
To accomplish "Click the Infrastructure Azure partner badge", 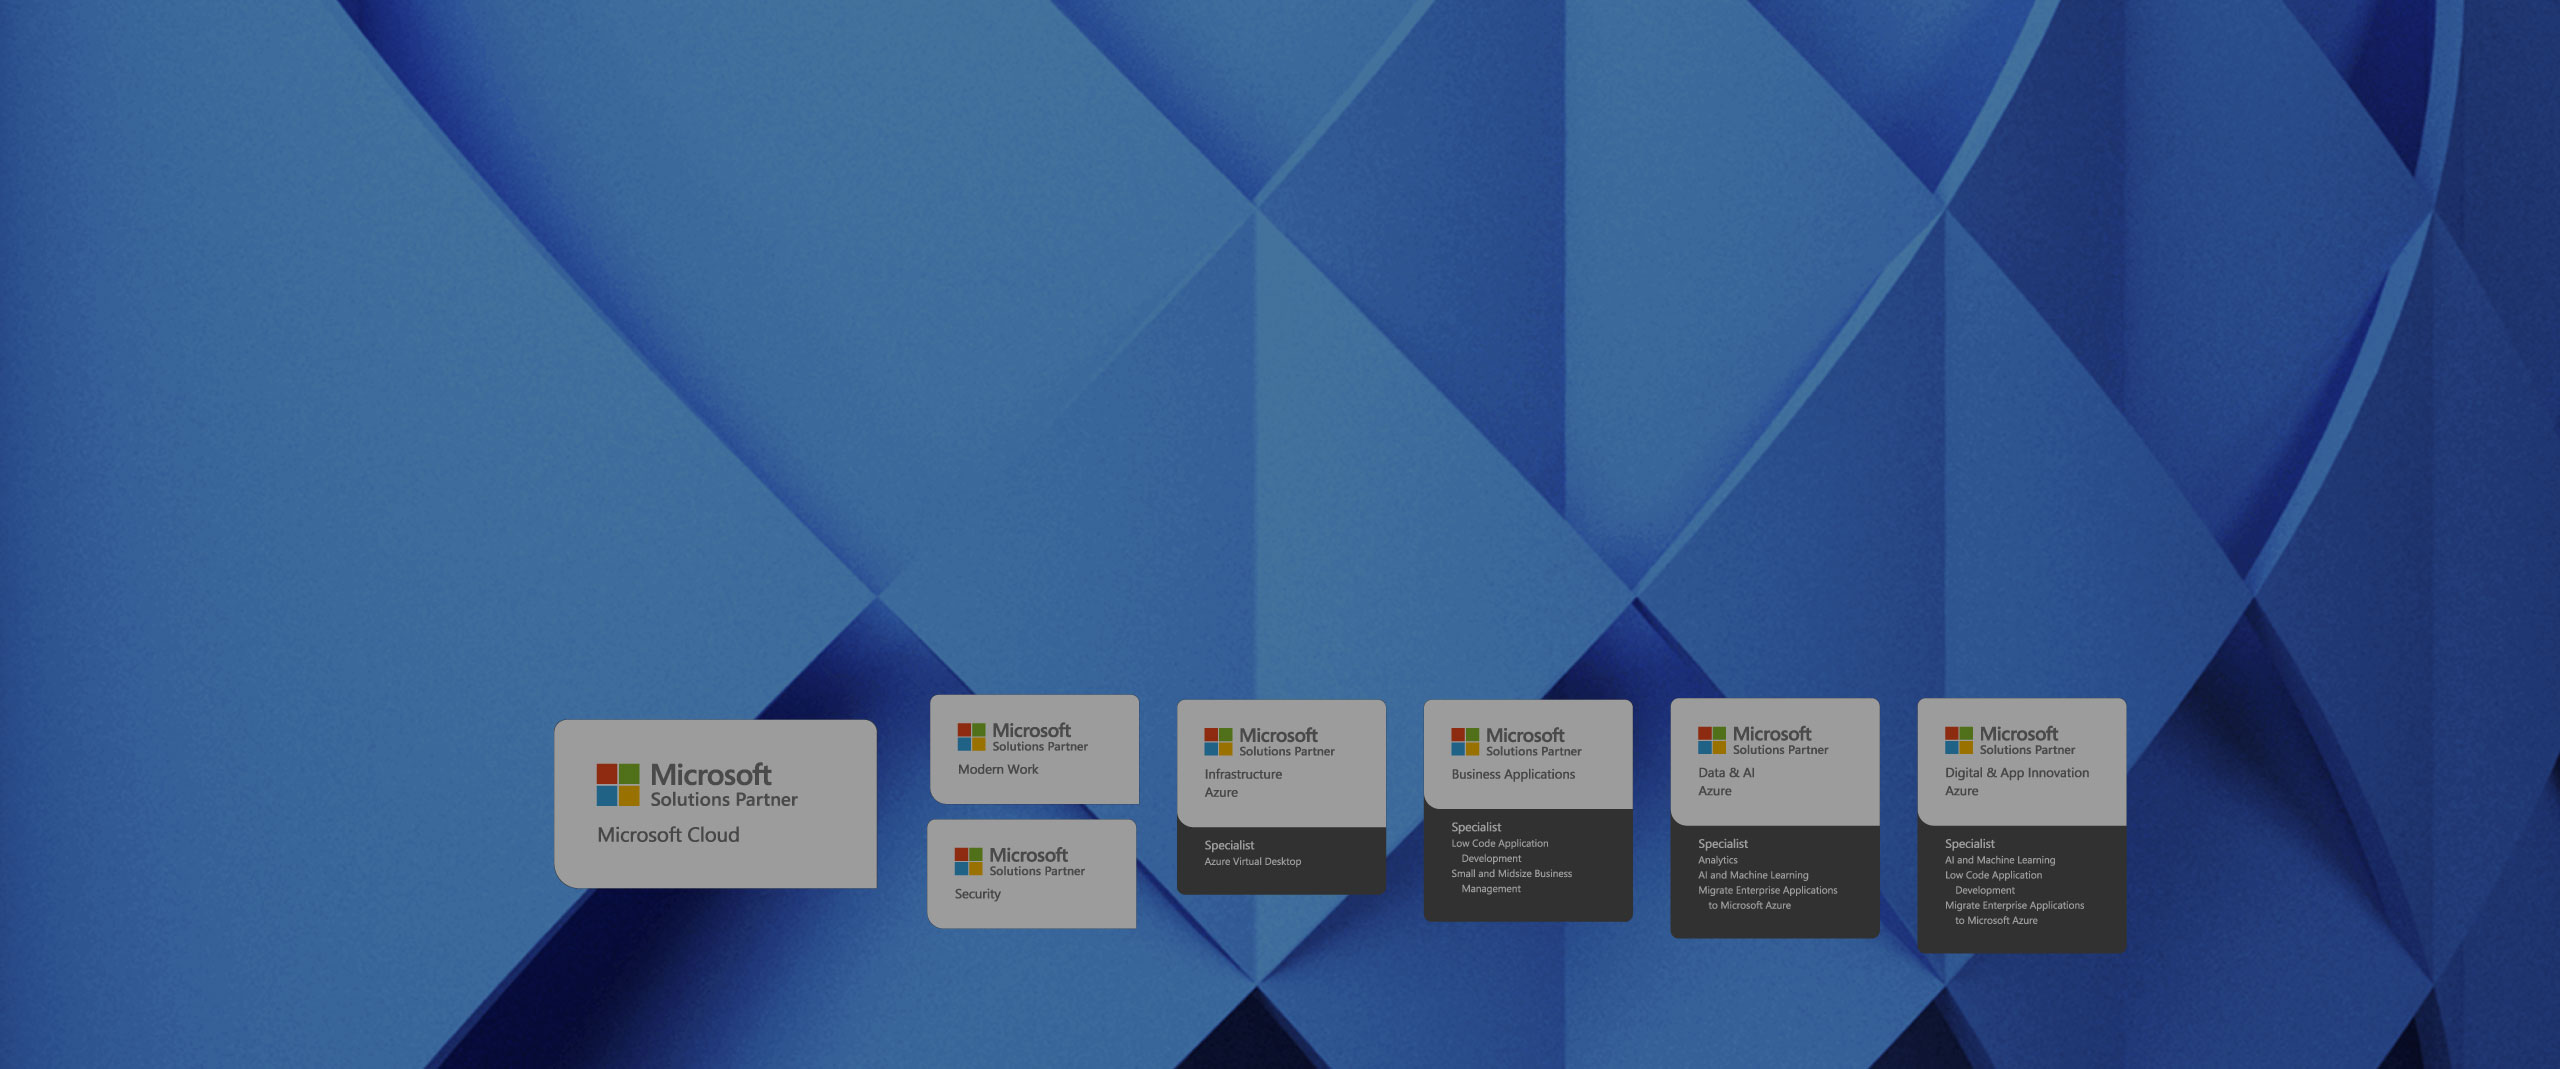I will click(x=1281, y=797).
